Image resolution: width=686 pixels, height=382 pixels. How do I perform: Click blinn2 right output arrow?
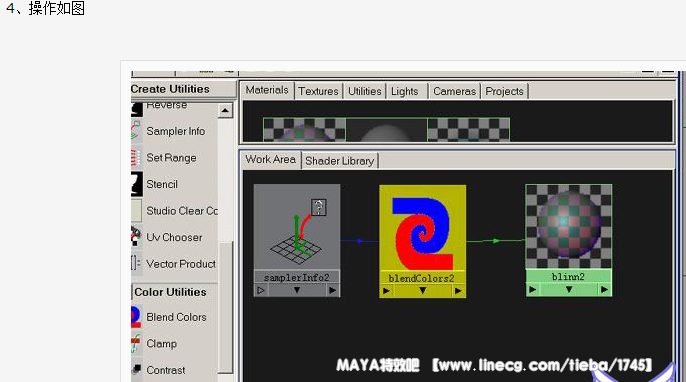point(604,289)
